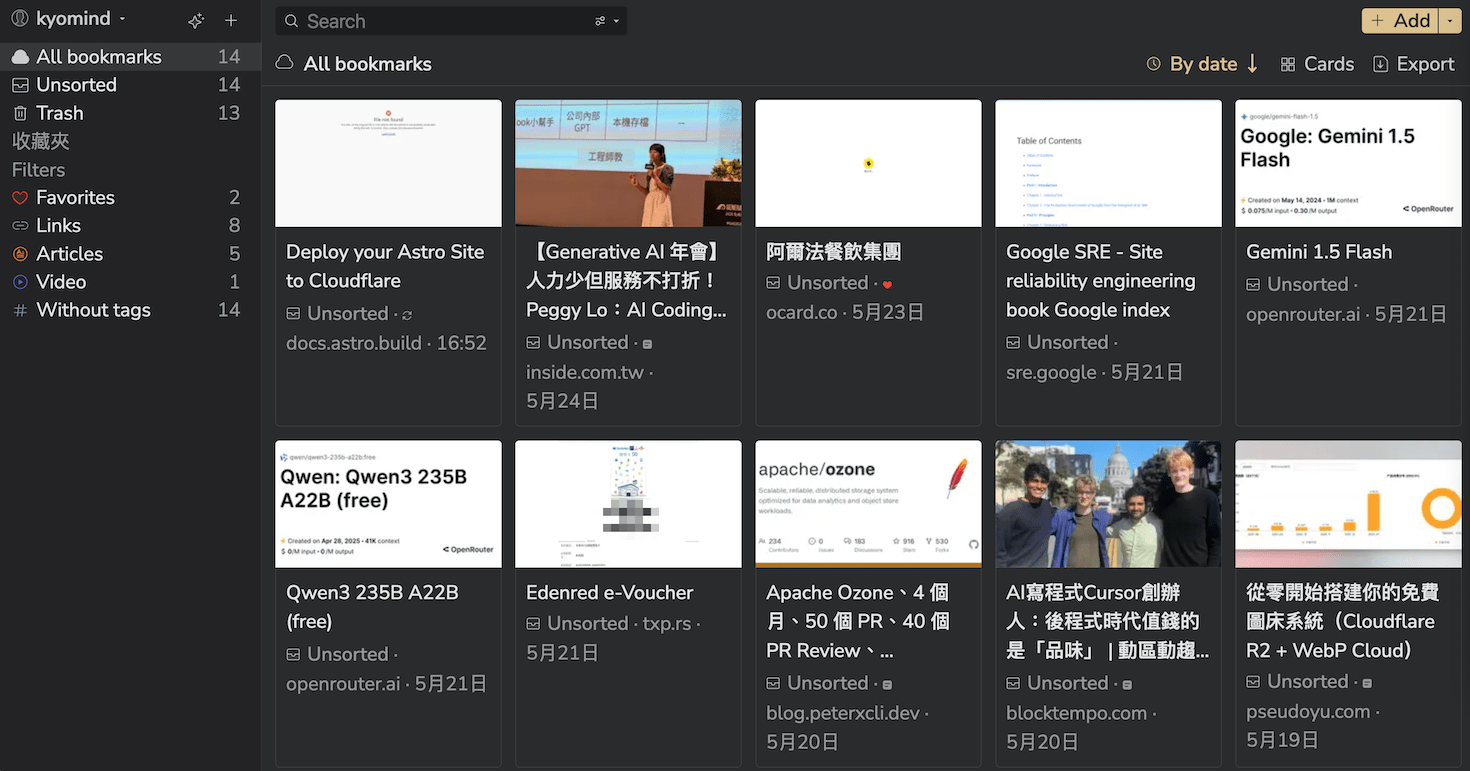The width and height of the screenshot is (1470, 771).
Task: Open the By date sort menu
Action: tap(1192, 64)
